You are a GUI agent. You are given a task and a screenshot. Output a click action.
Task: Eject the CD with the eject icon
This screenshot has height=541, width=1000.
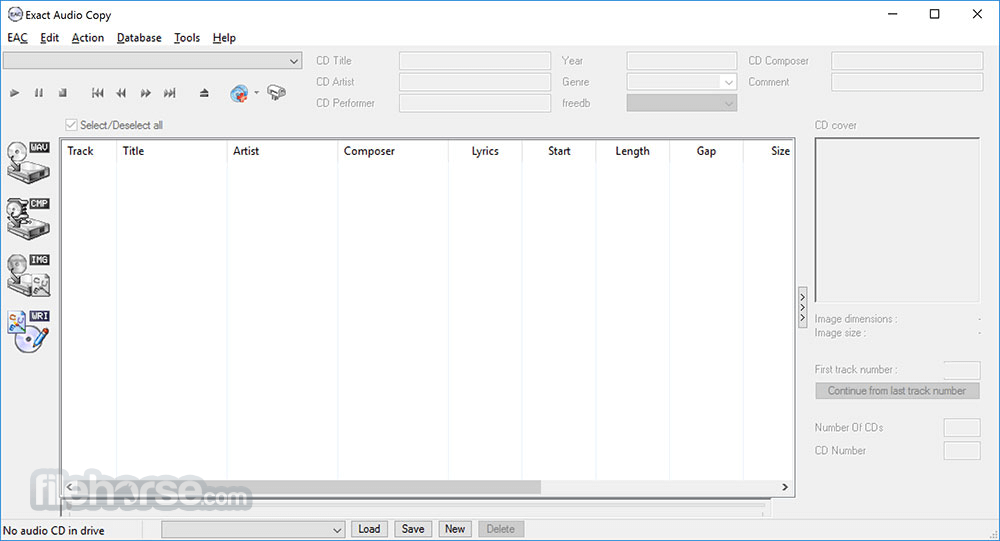(x=204, y=93)
